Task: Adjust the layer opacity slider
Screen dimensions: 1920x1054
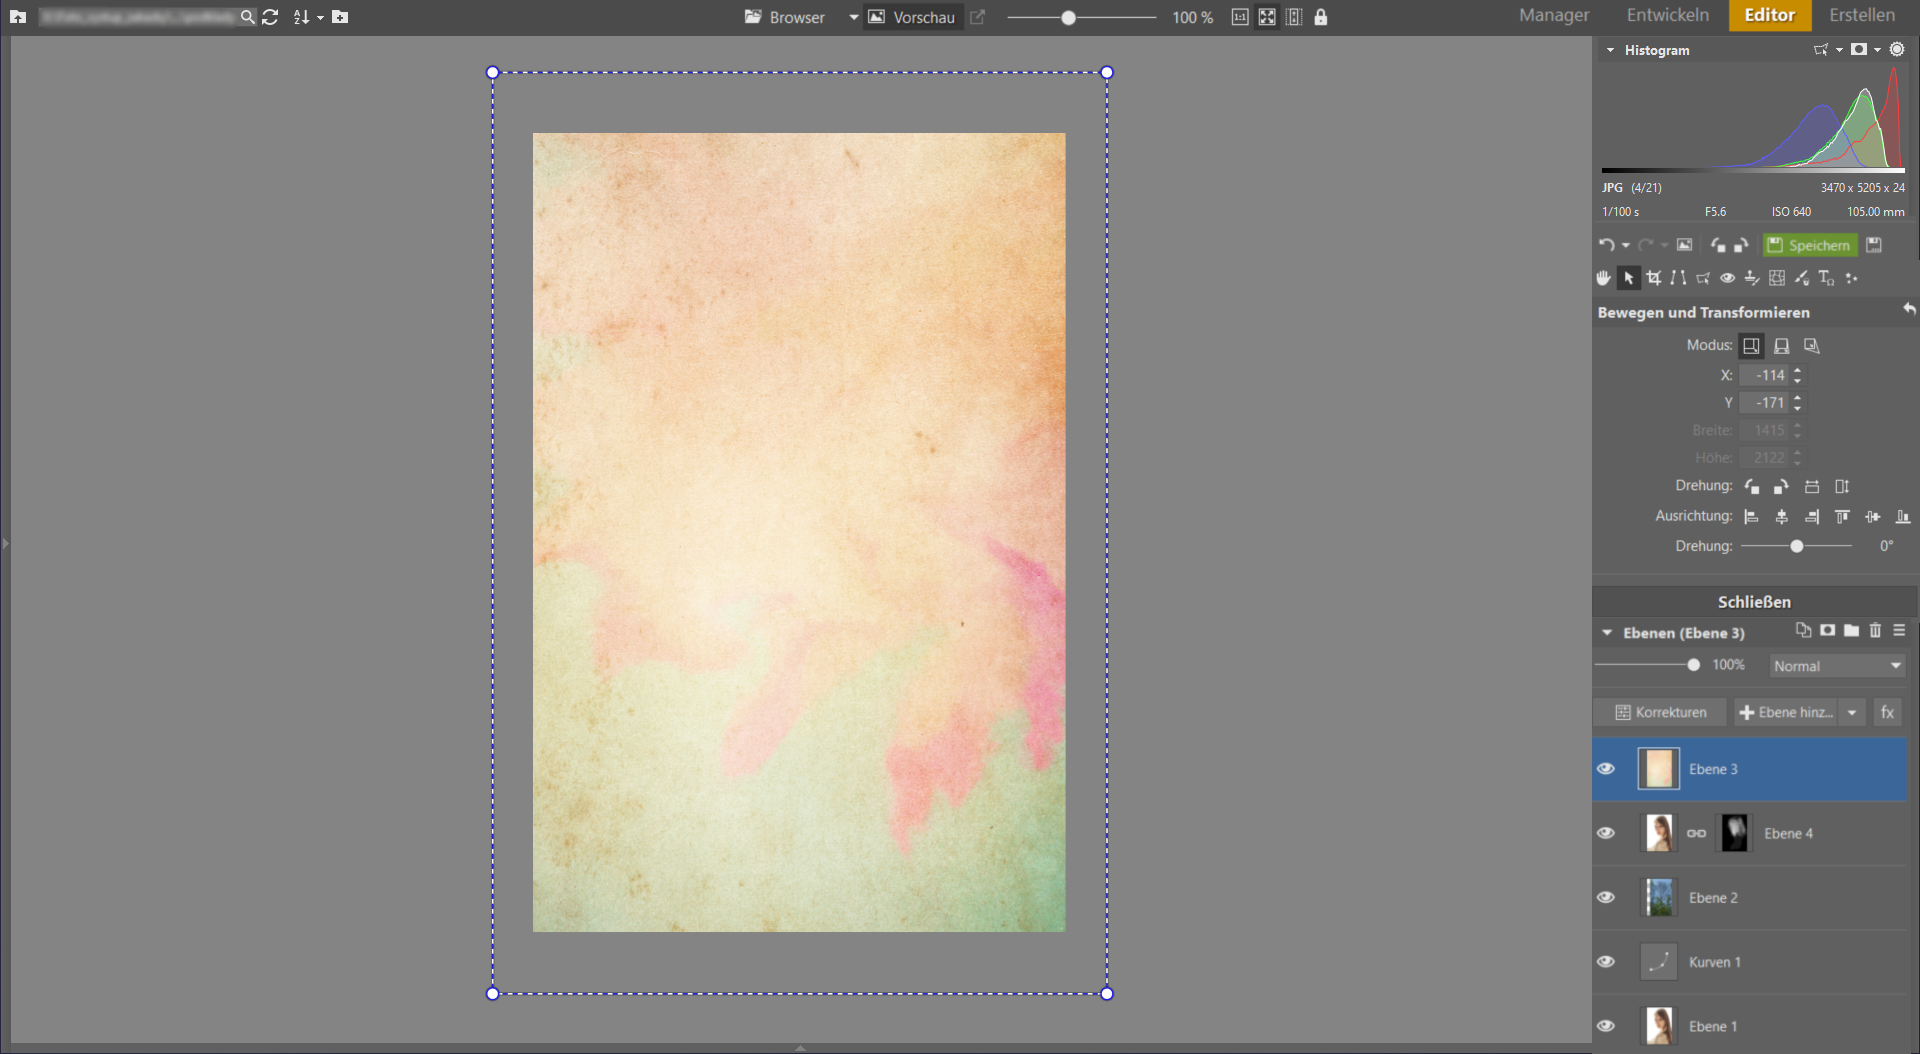Action: (x=1693, y=665)
